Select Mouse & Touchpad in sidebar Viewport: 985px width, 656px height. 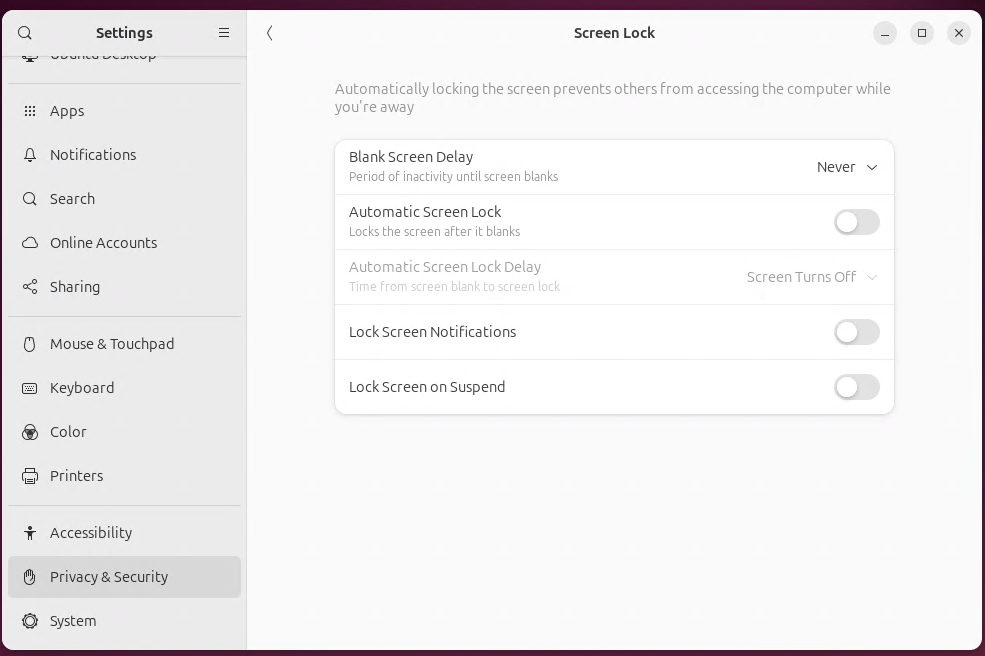tap(112, 344)
